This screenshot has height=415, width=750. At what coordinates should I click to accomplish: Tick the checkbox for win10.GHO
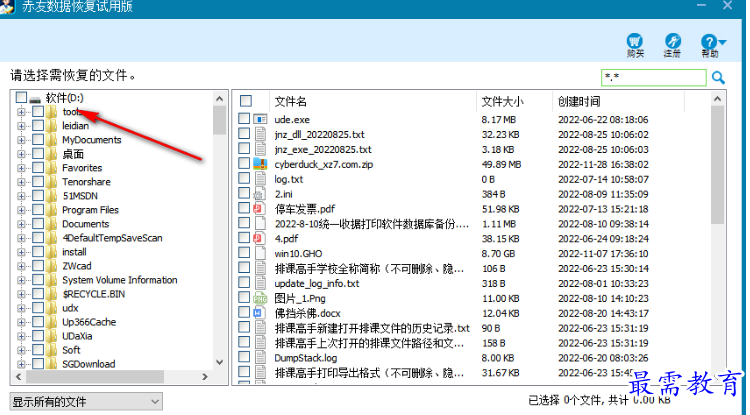coord(244,252)
